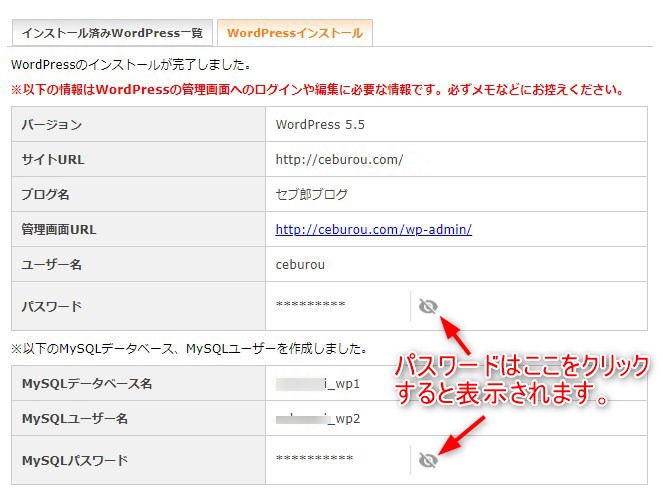Reveal the WordPress password with the eye icon
The width and height of the screenshot is (663, 490).
[428, 306]
